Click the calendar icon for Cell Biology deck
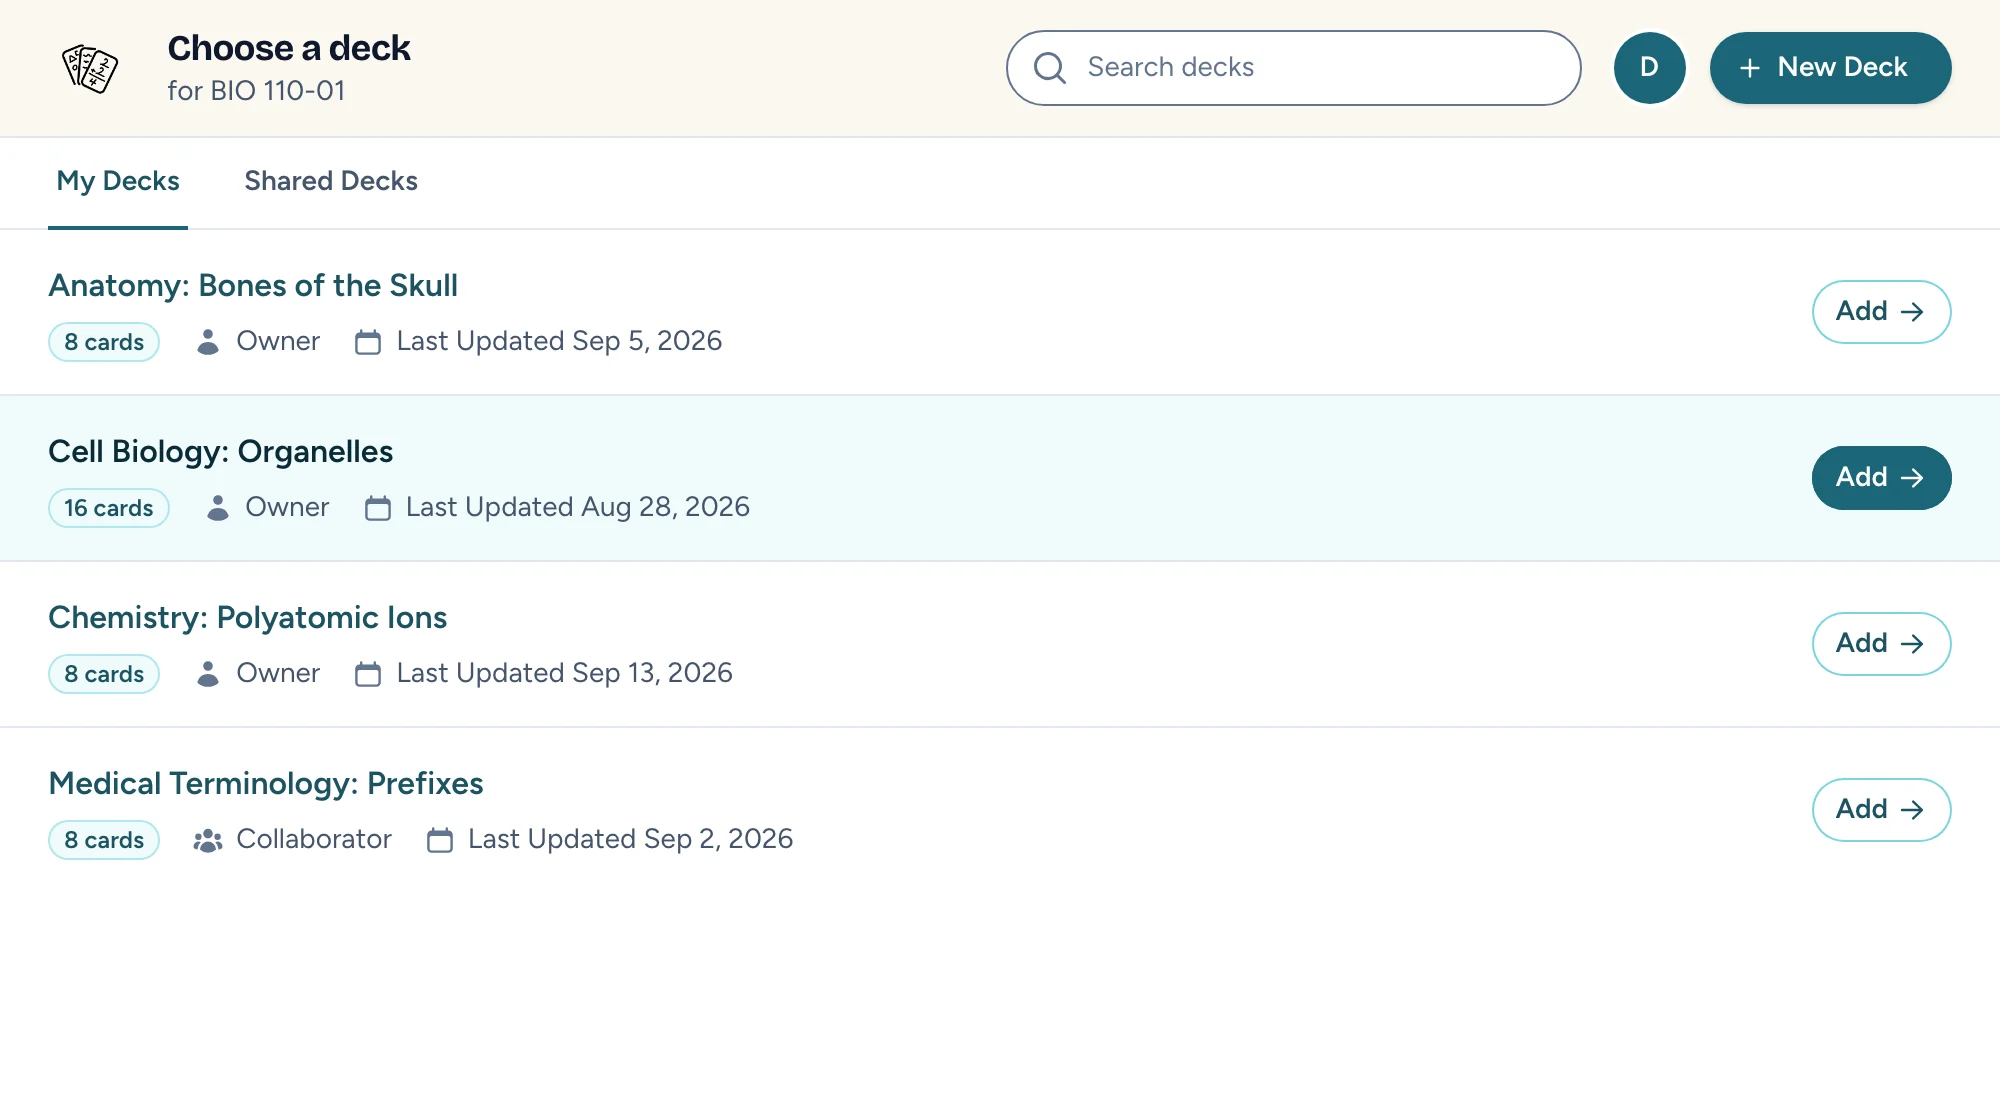 pyautogui.click(x=377, y=508)
